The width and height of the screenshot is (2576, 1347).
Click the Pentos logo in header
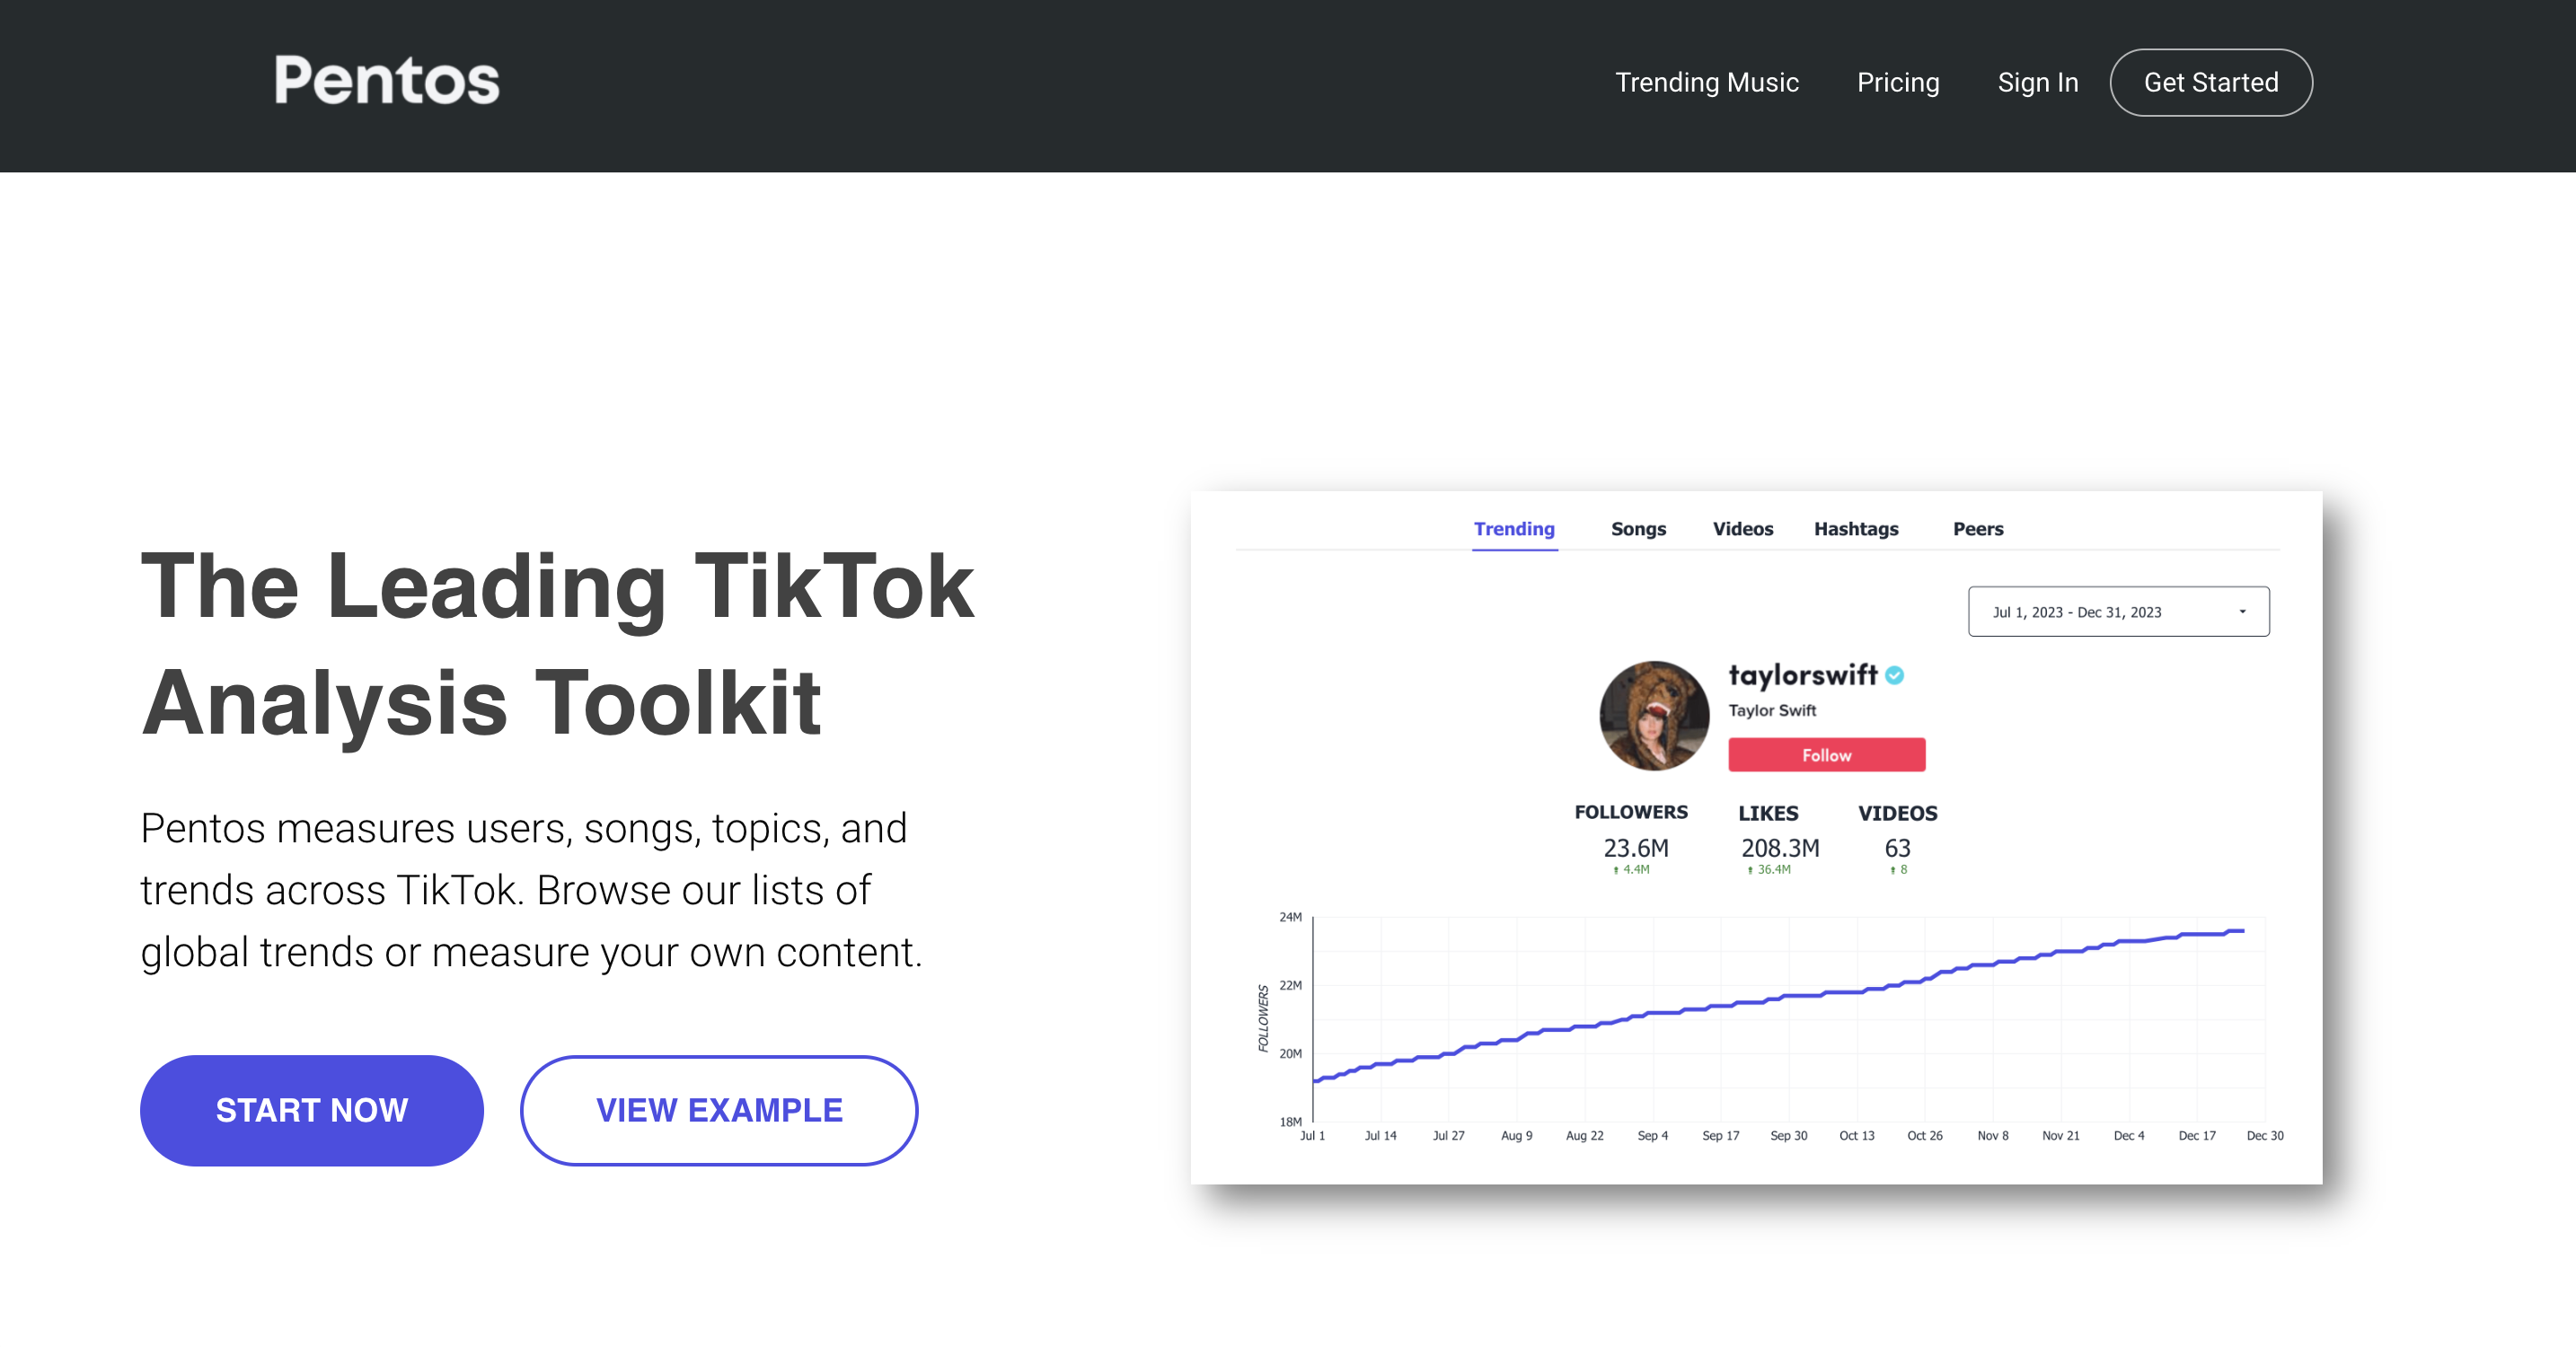click(x=385, y=78)
